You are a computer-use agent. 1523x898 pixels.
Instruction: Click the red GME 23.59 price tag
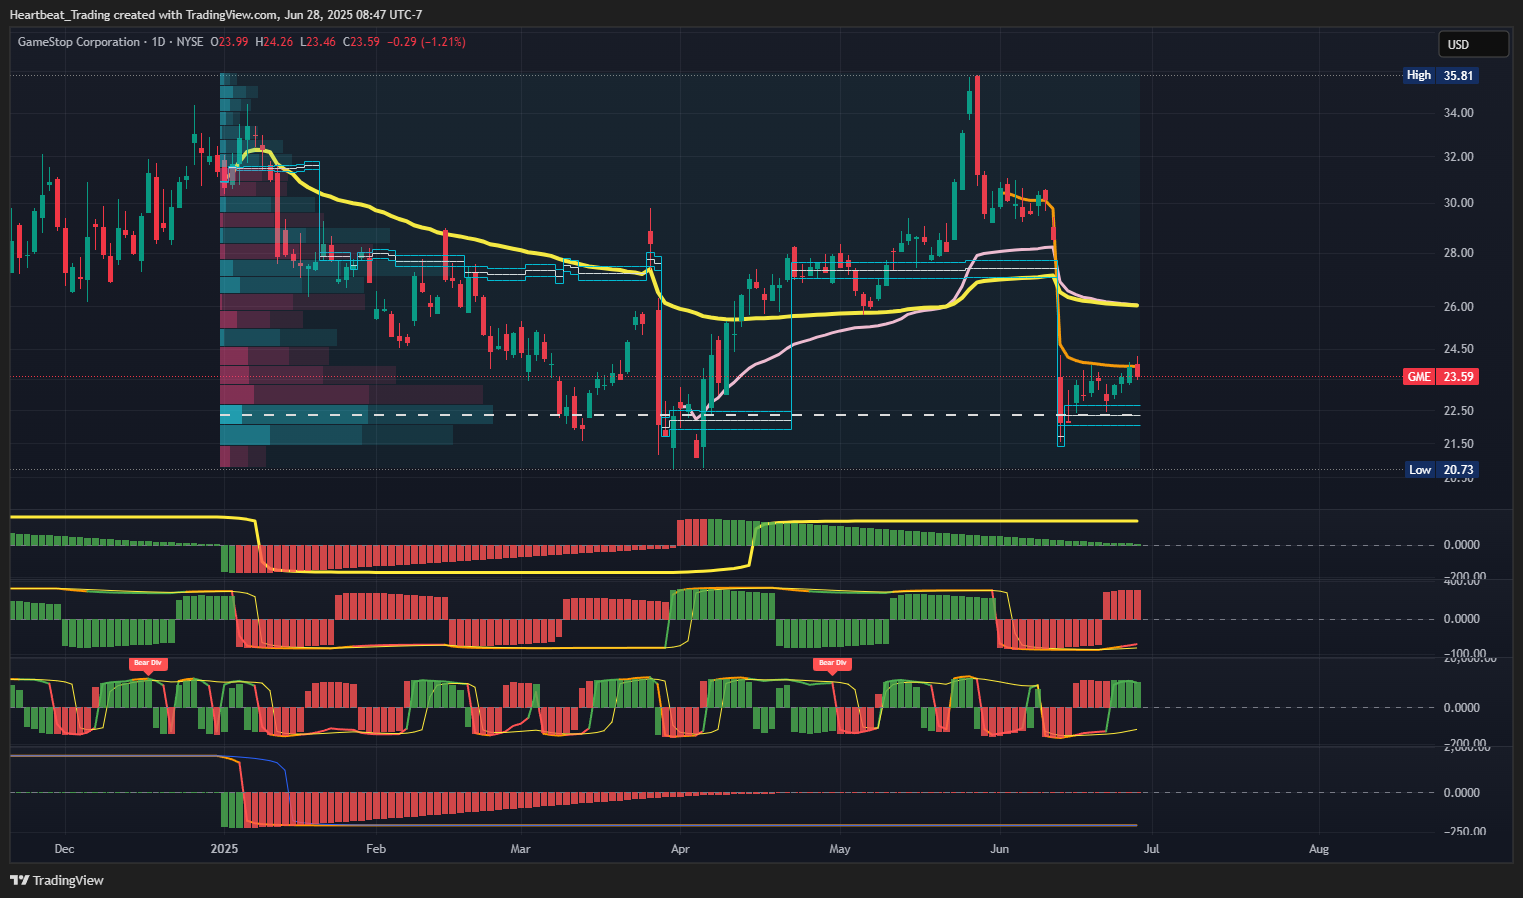pos(1440,377)
